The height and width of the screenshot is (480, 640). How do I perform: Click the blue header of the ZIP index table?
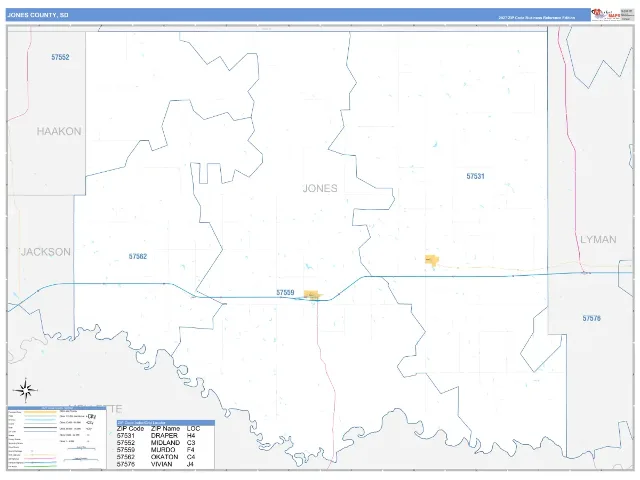(x=166, y=423)
